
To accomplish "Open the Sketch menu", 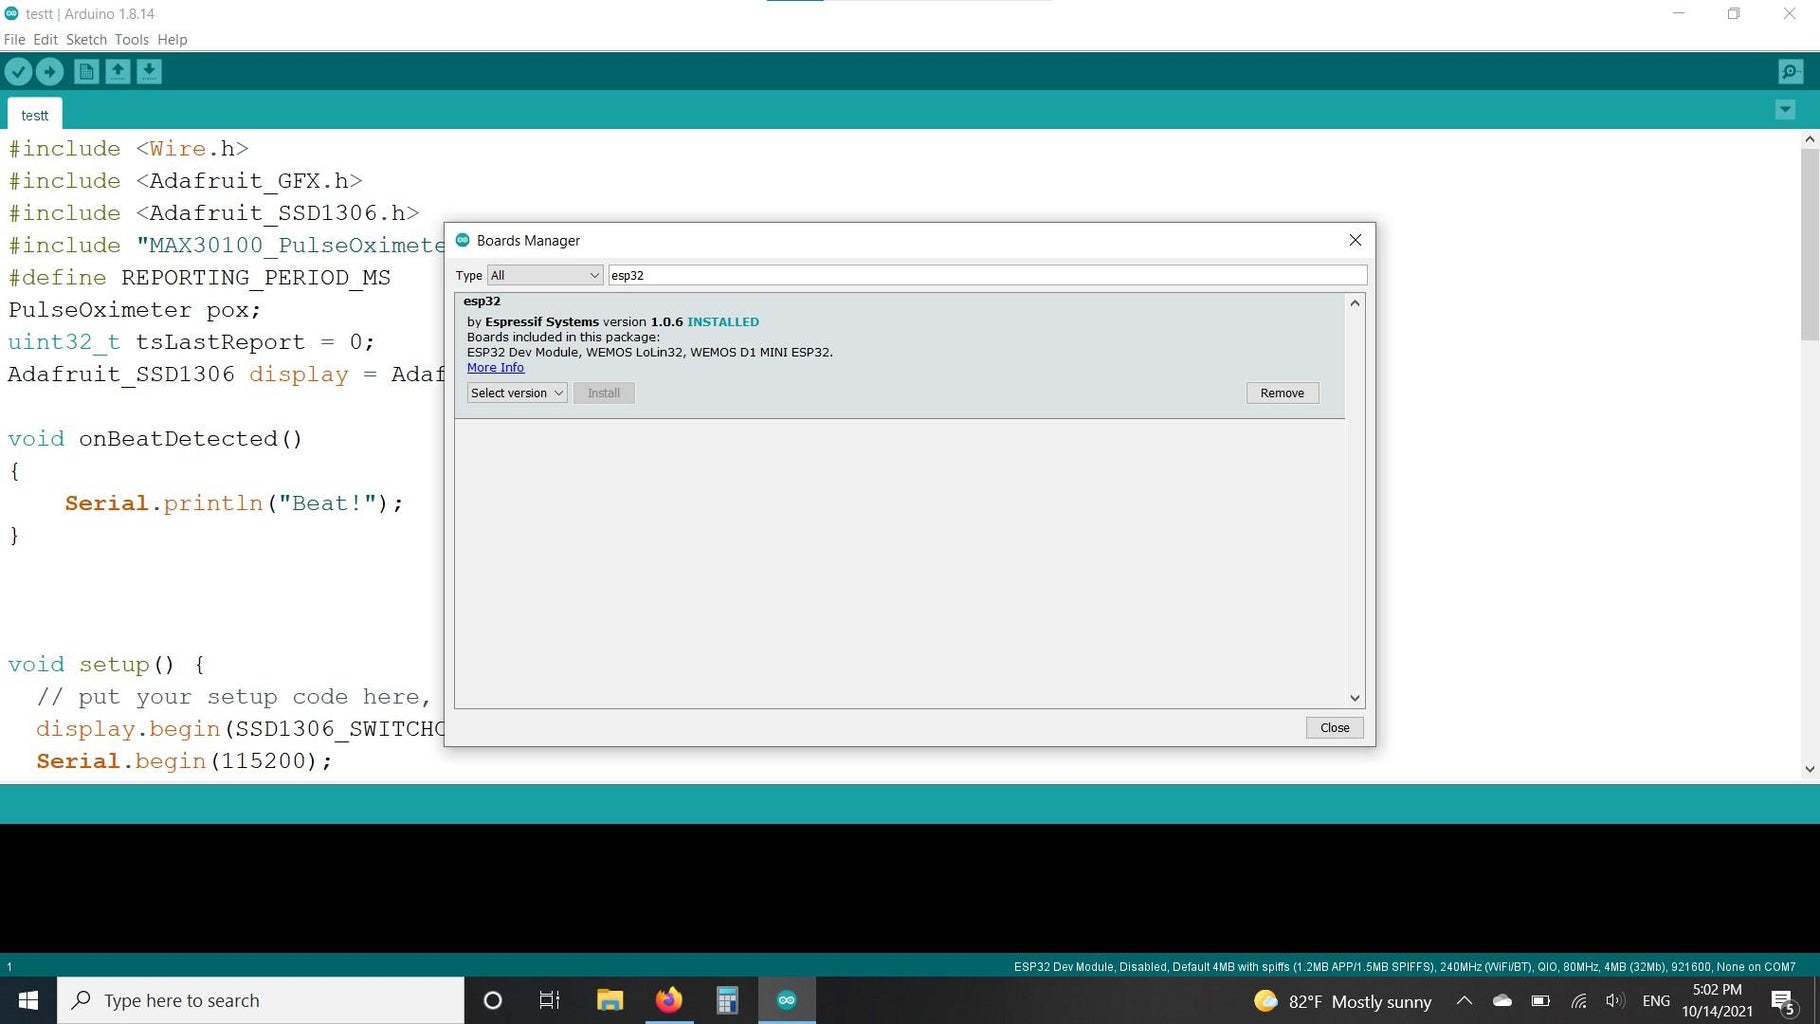I will click(x=86, y=40).
